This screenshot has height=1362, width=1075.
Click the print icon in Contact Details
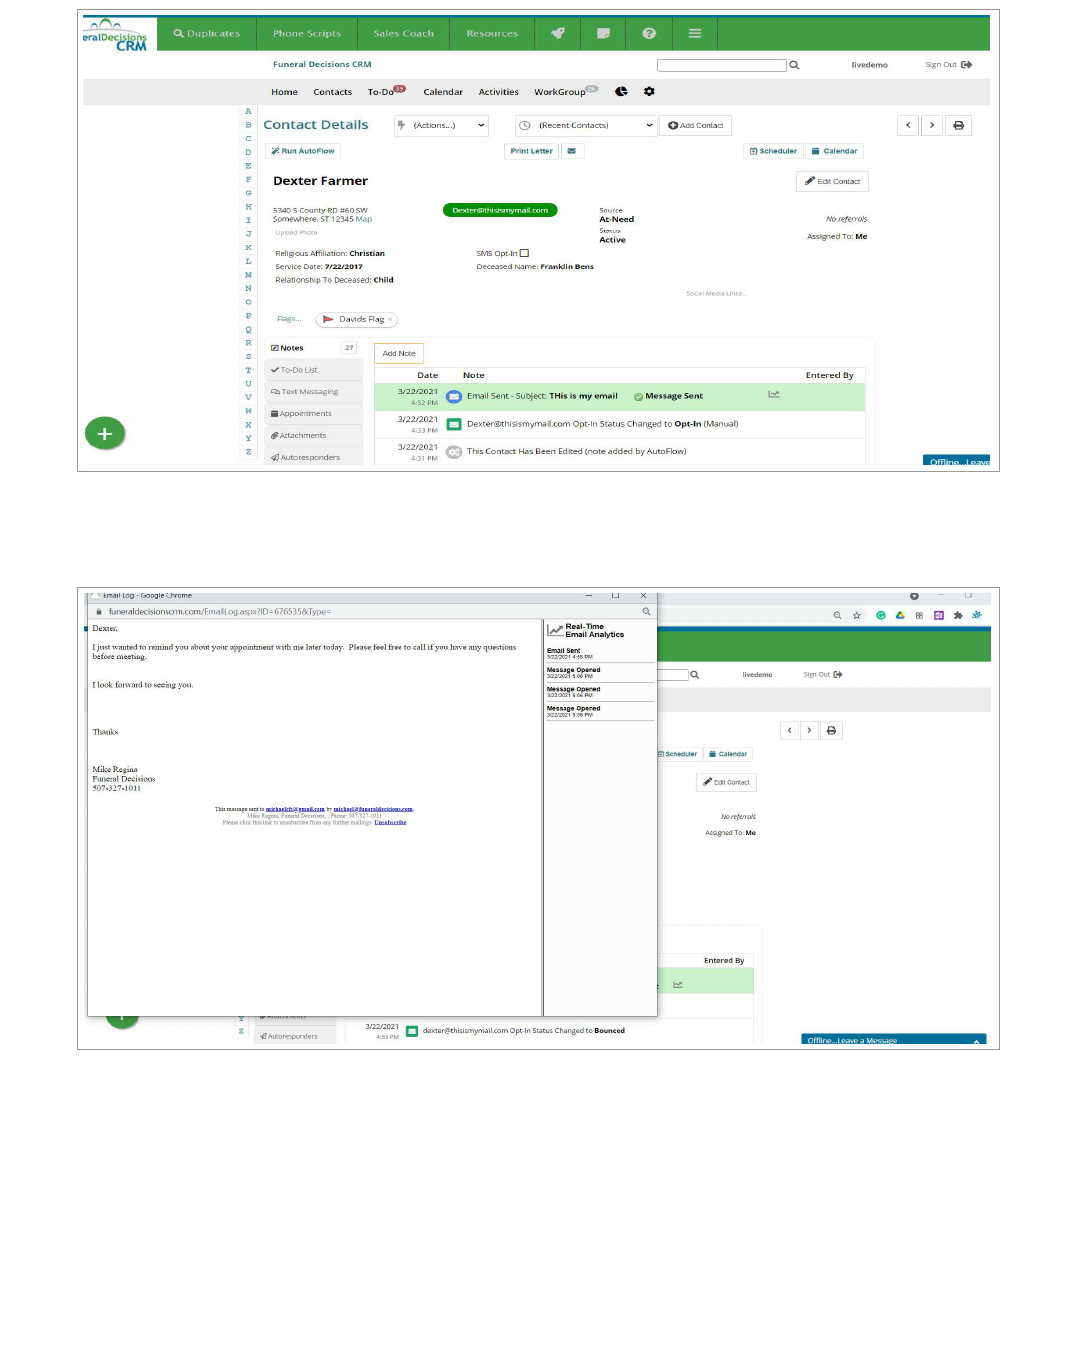point(958,125)
